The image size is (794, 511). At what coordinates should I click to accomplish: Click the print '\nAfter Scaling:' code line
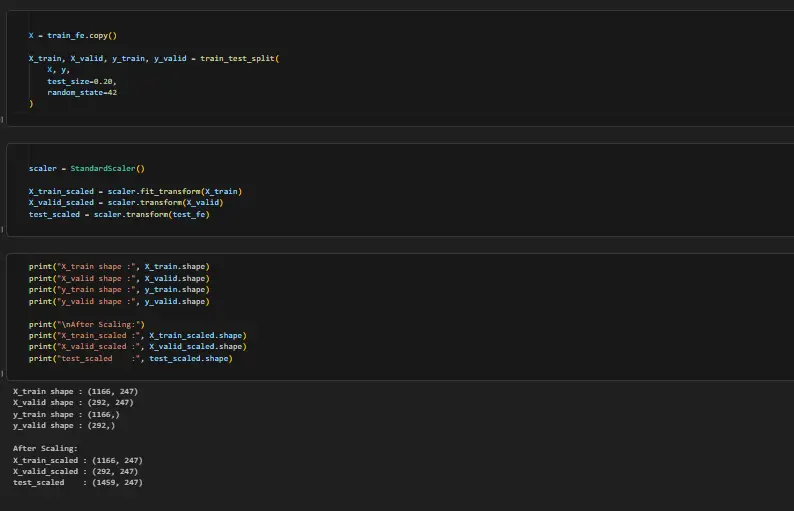[x=87, y=324]
